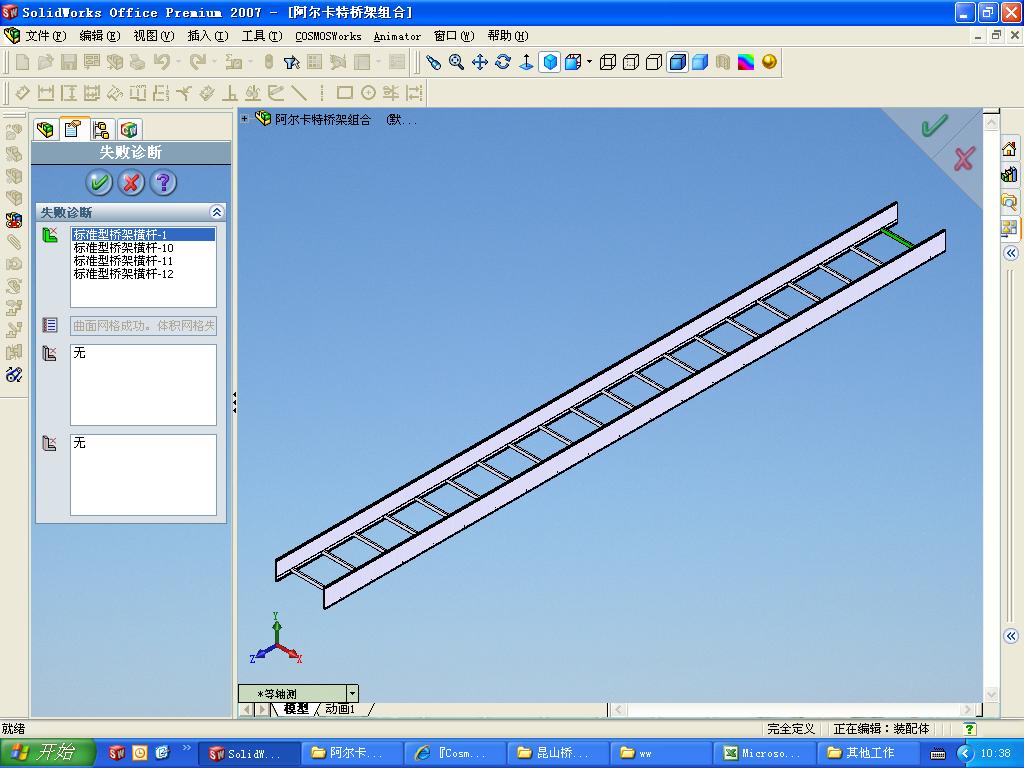Click the mesh status message field
1024x768 pixels.
coord(143,325)
